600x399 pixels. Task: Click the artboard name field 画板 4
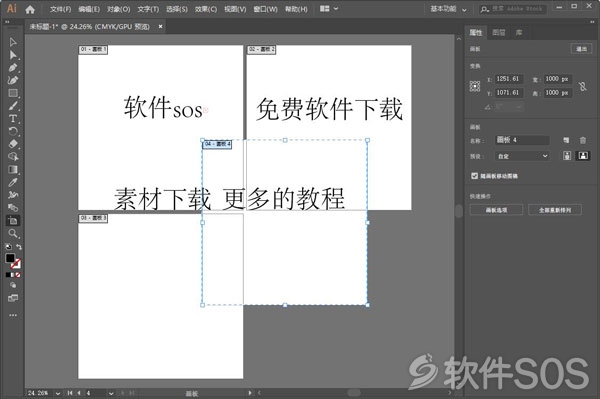pyautogui.click(x=522, y=140)
